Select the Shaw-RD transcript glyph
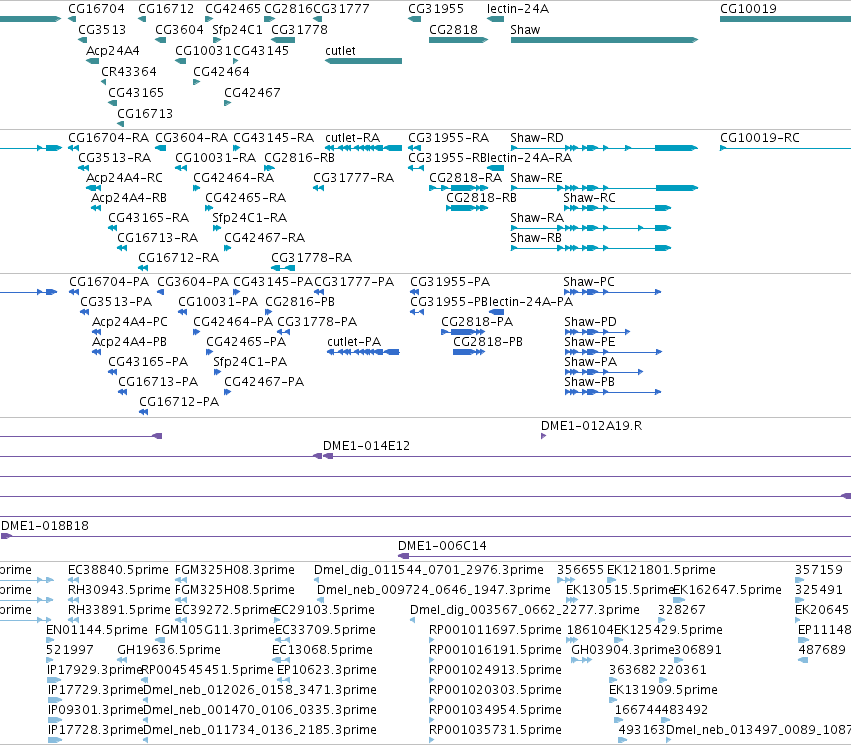The image size is (851, 745). coord(604,148)
